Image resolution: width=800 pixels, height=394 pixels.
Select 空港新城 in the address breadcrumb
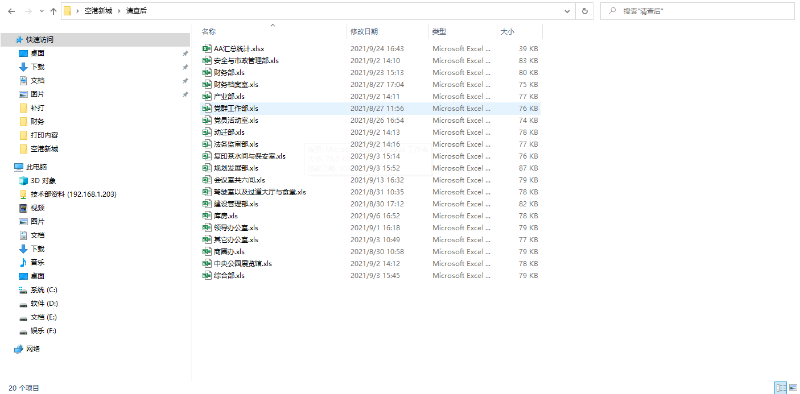98,11
